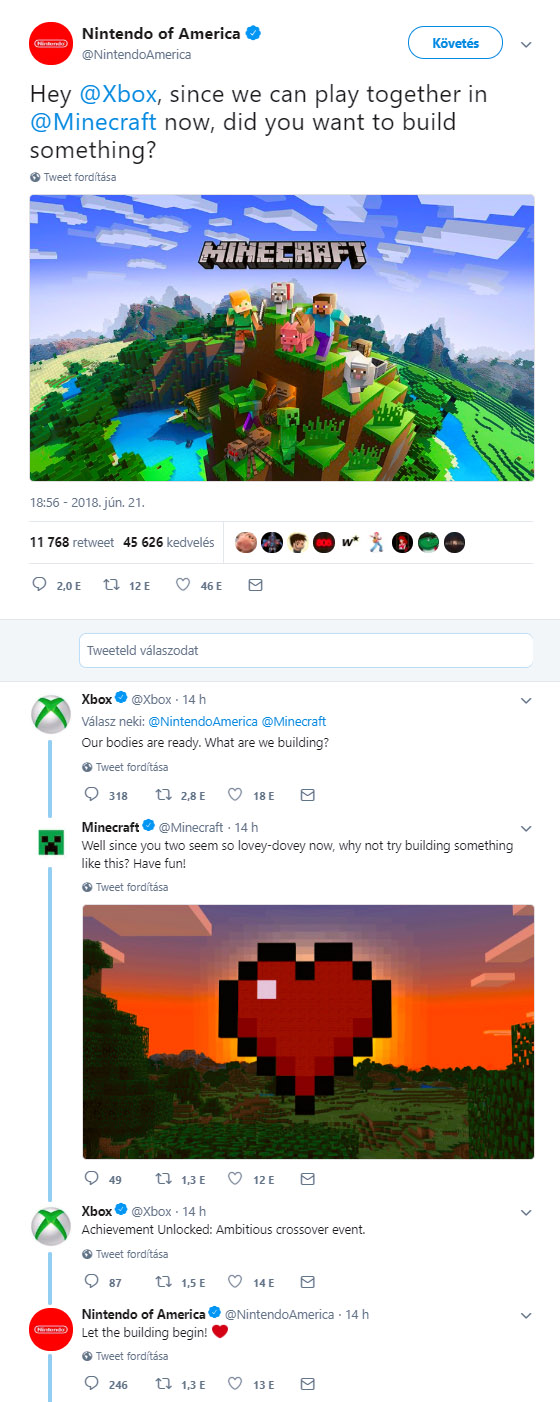560x1402 pixels.
Task: Retweet the main Nintendo of America tweet
Action: pos(111,585)
